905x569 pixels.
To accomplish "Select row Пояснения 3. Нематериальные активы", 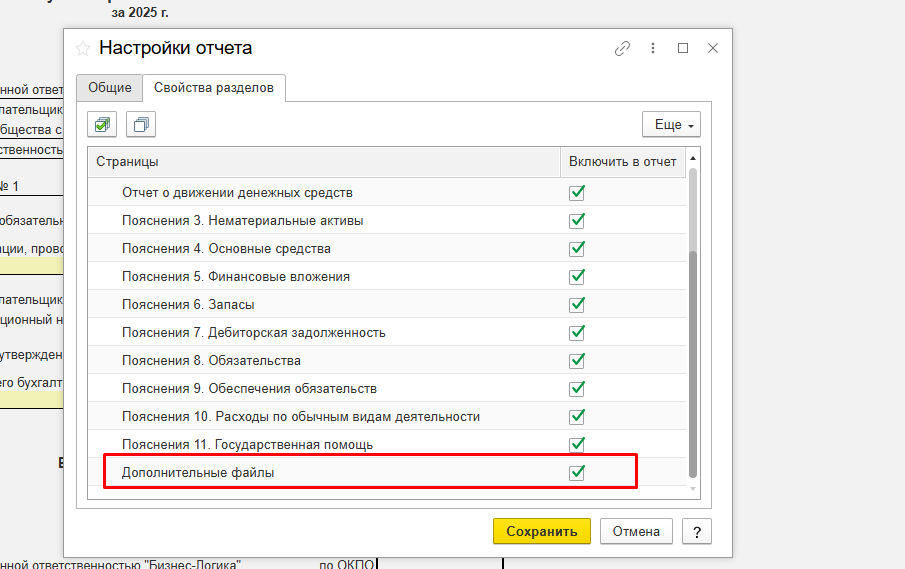I will (387, 220).
